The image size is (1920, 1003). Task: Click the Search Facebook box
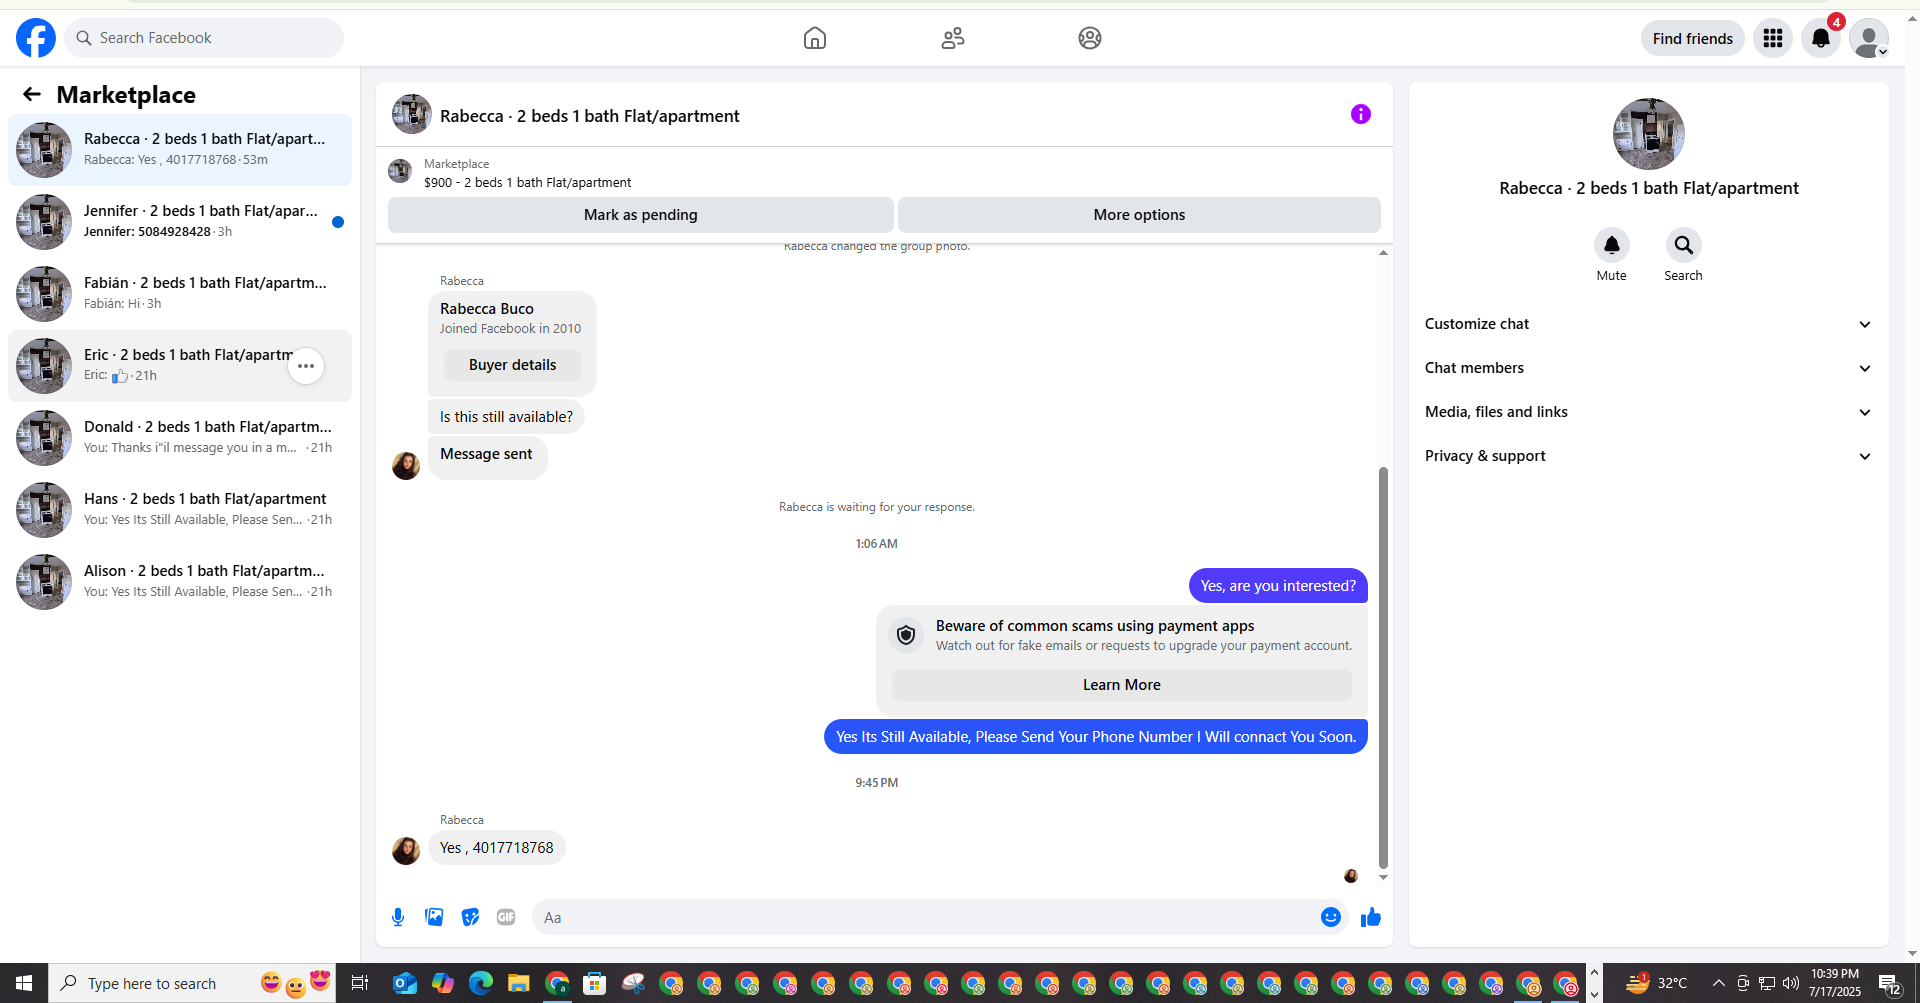tap(204, 38)
